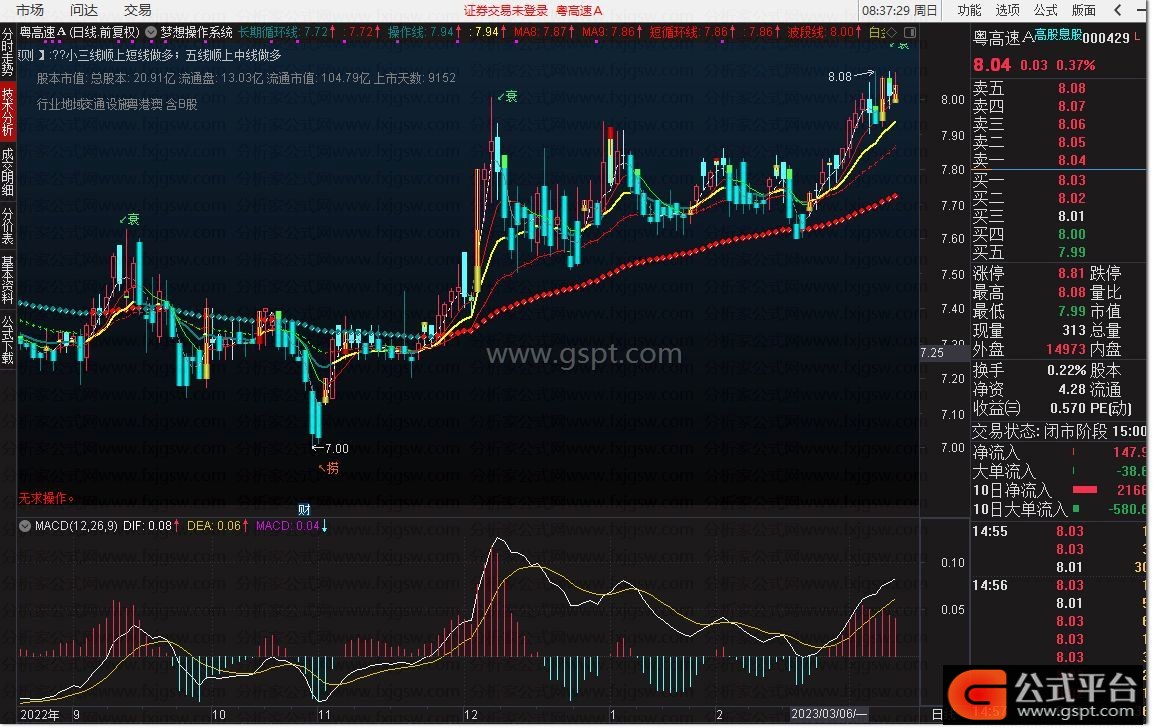Click the 粤高速A (日线.前复权) chart title

click(79, 32)
